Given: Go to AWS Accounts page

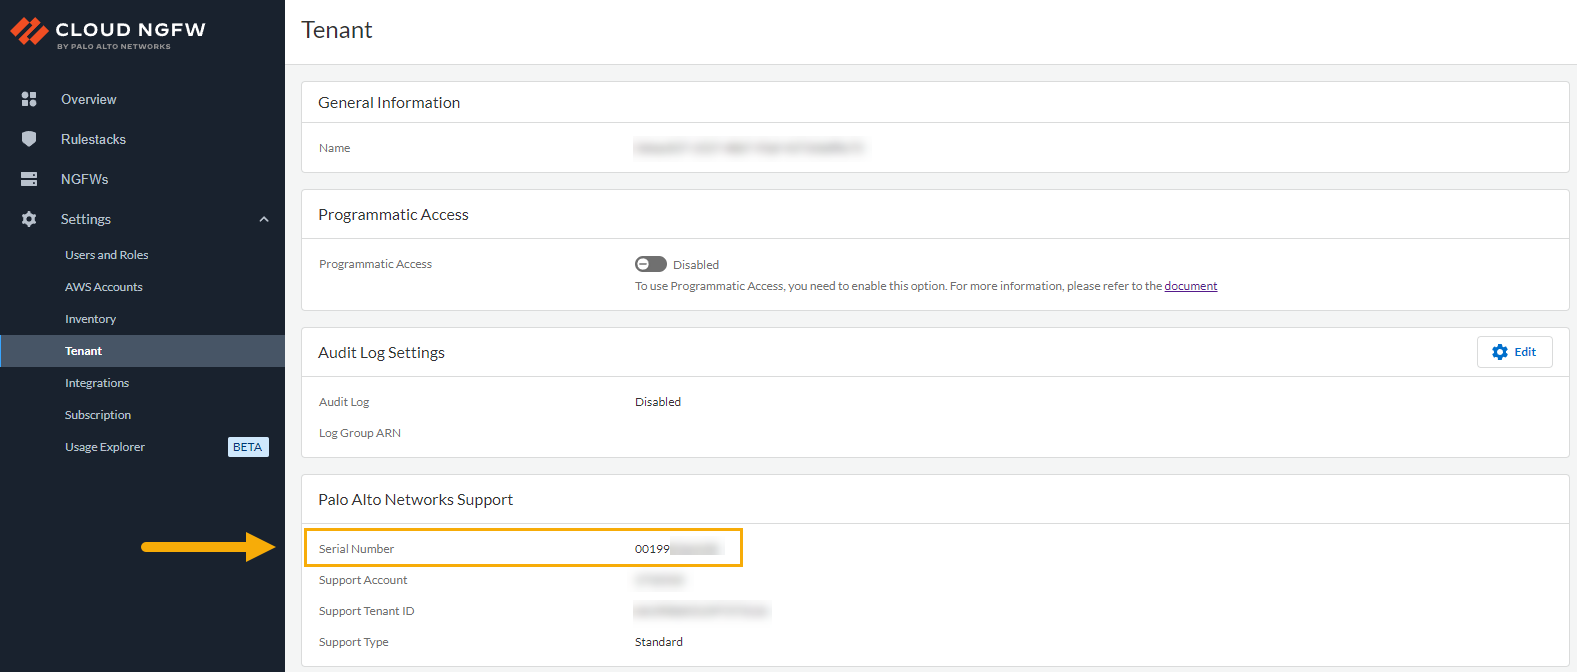Looking at the screenshot, I should tap(104, 287).
